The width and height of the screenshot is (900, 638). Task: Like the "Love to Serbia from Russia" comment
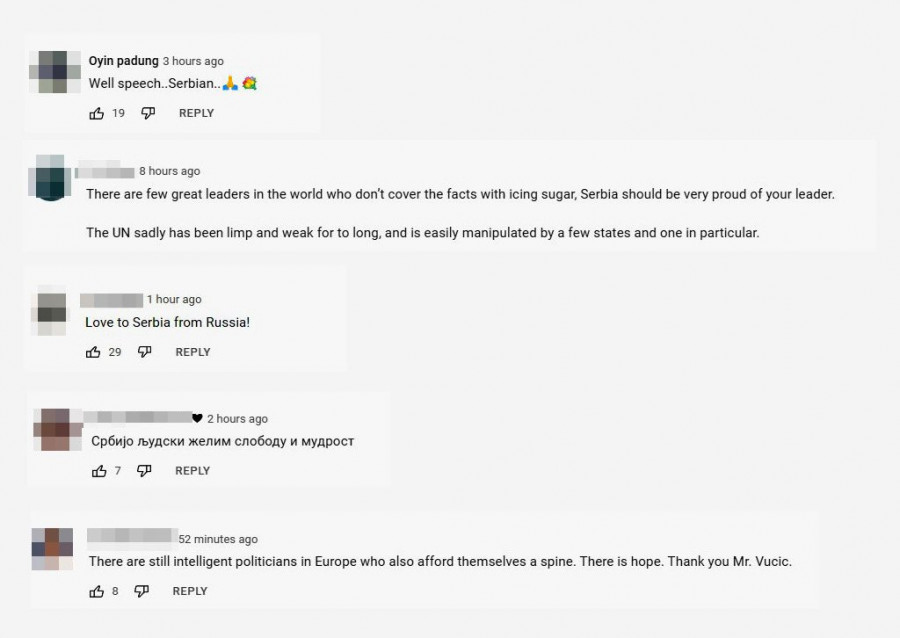[94, 352]
